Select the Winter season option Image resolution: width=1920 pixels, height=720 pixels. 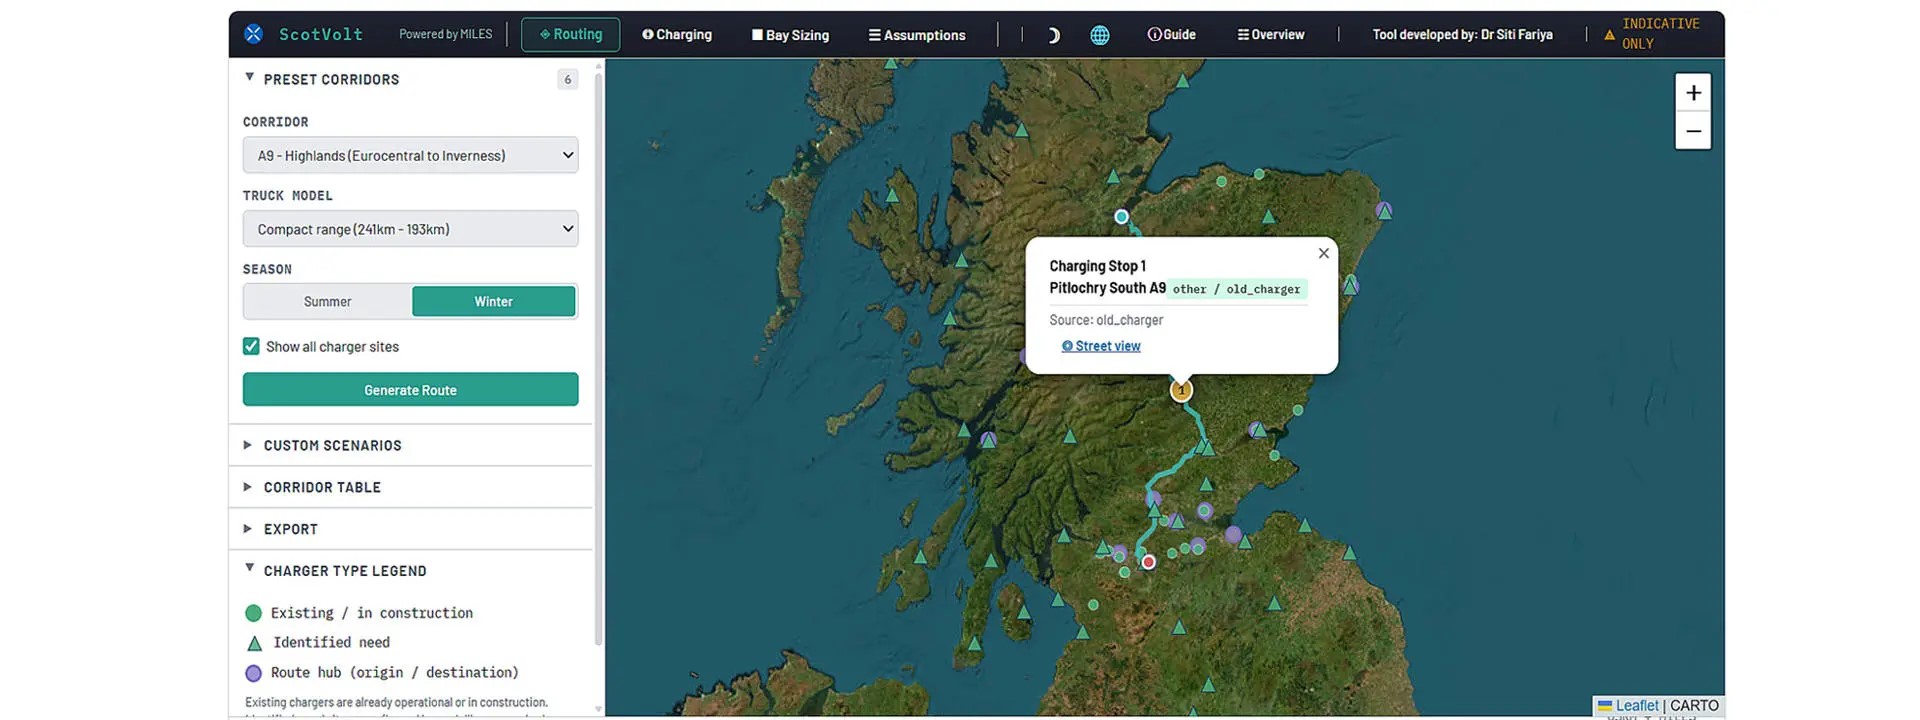494,301
